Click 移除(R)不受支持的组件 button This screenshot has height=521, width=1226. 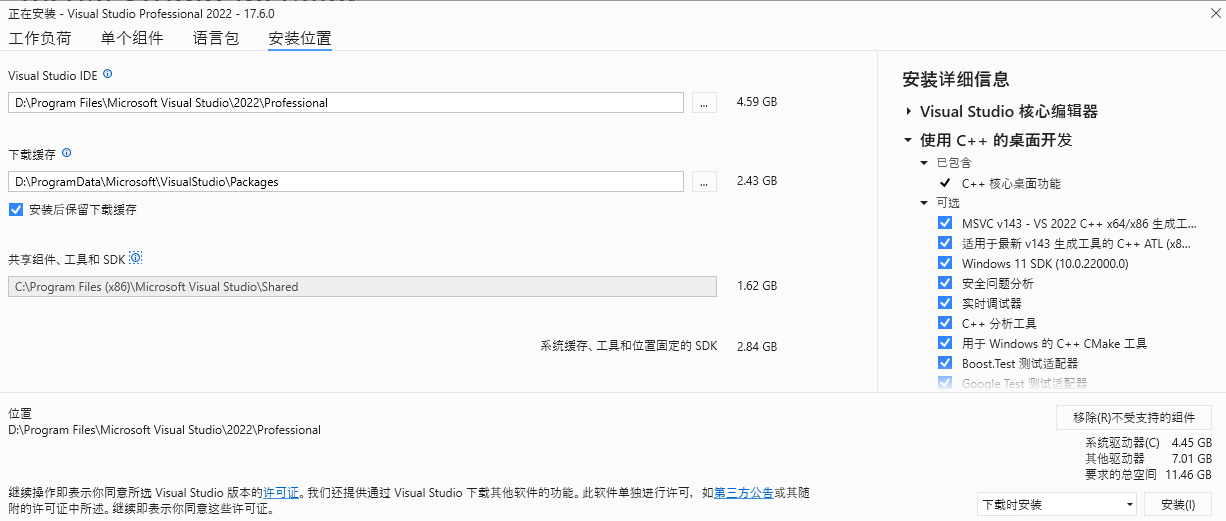tap(1134, 417)
